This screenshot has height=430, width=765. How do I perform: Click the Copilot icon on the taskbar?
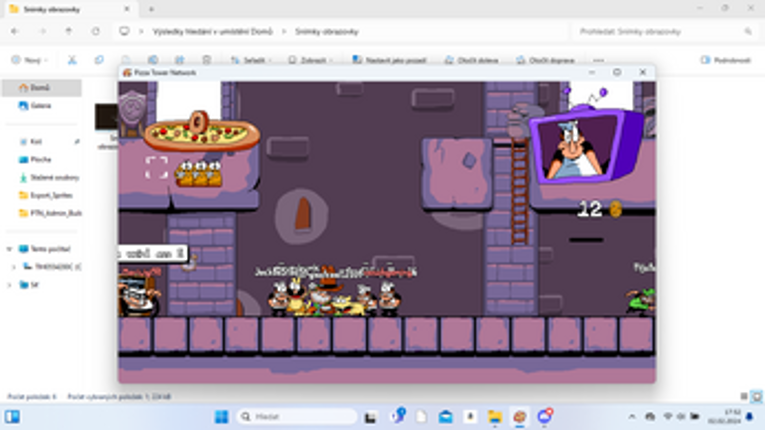[398, 416]
